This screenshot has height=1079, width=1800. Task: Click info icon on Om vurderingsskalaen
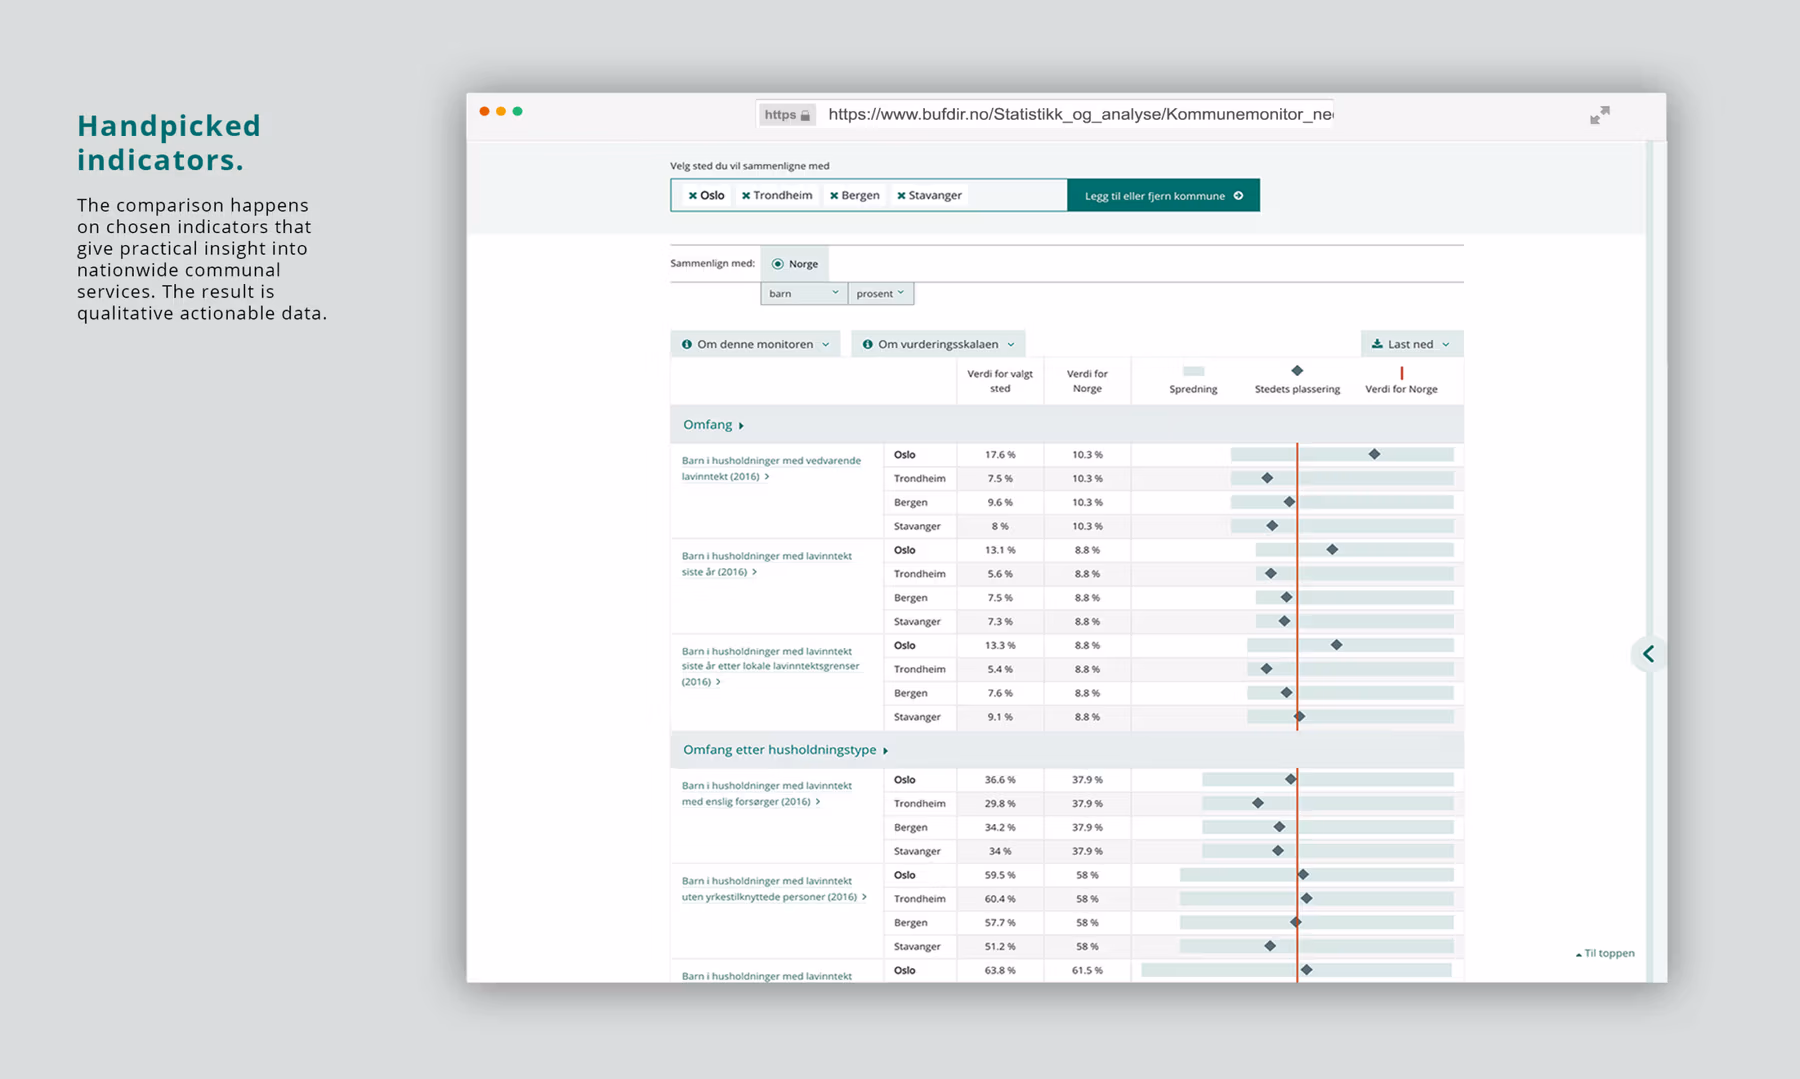868,344
